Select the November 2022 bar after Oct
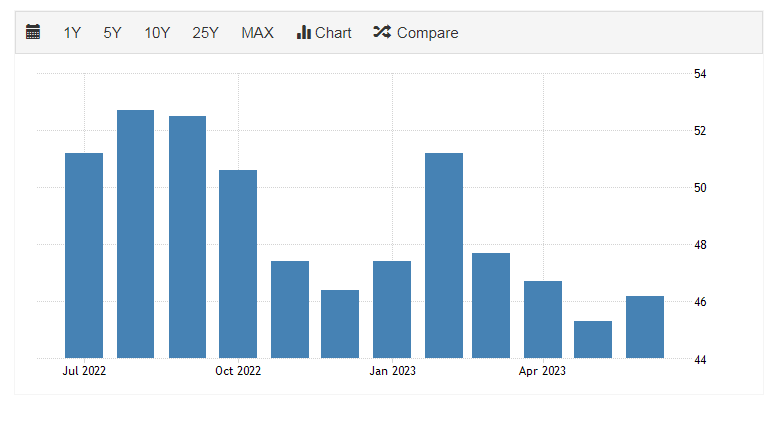 (x=290, y=309)
